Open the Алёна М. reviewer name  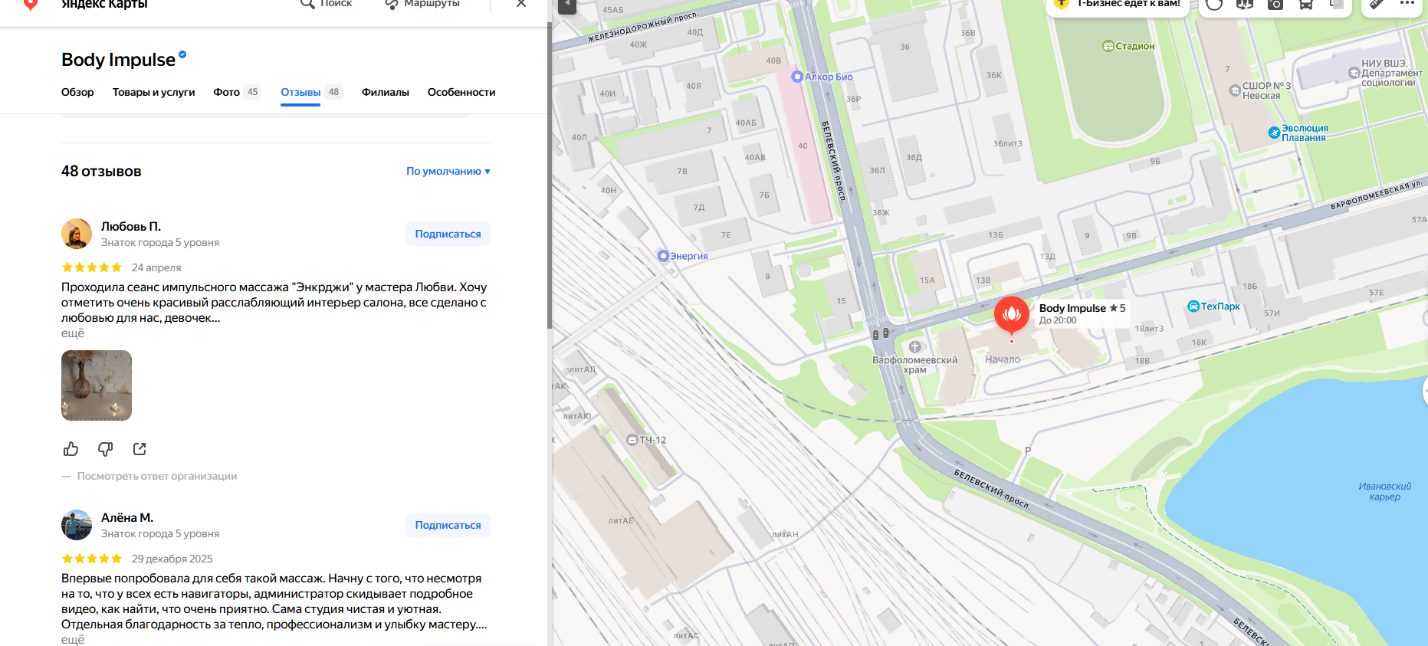pos(127,518)
